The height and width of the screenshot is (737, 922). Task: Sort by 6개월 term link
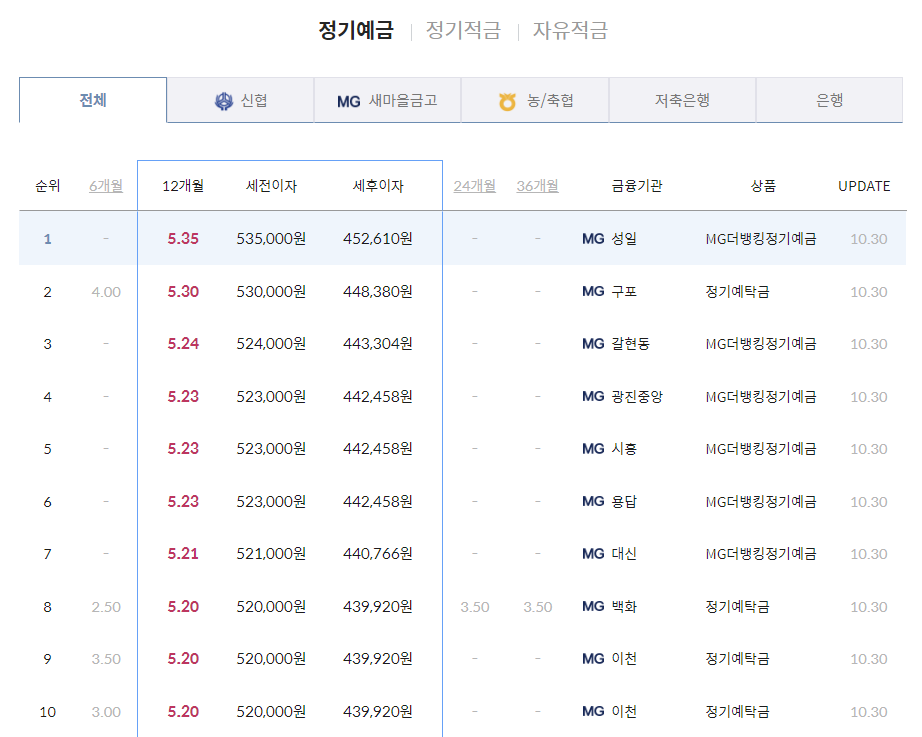pos(106,186)
